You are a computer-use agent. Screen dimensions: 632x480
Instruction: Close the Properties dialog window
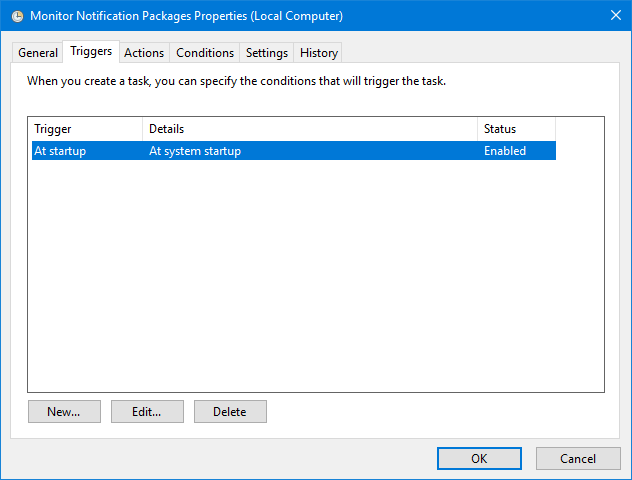(612, 16)
